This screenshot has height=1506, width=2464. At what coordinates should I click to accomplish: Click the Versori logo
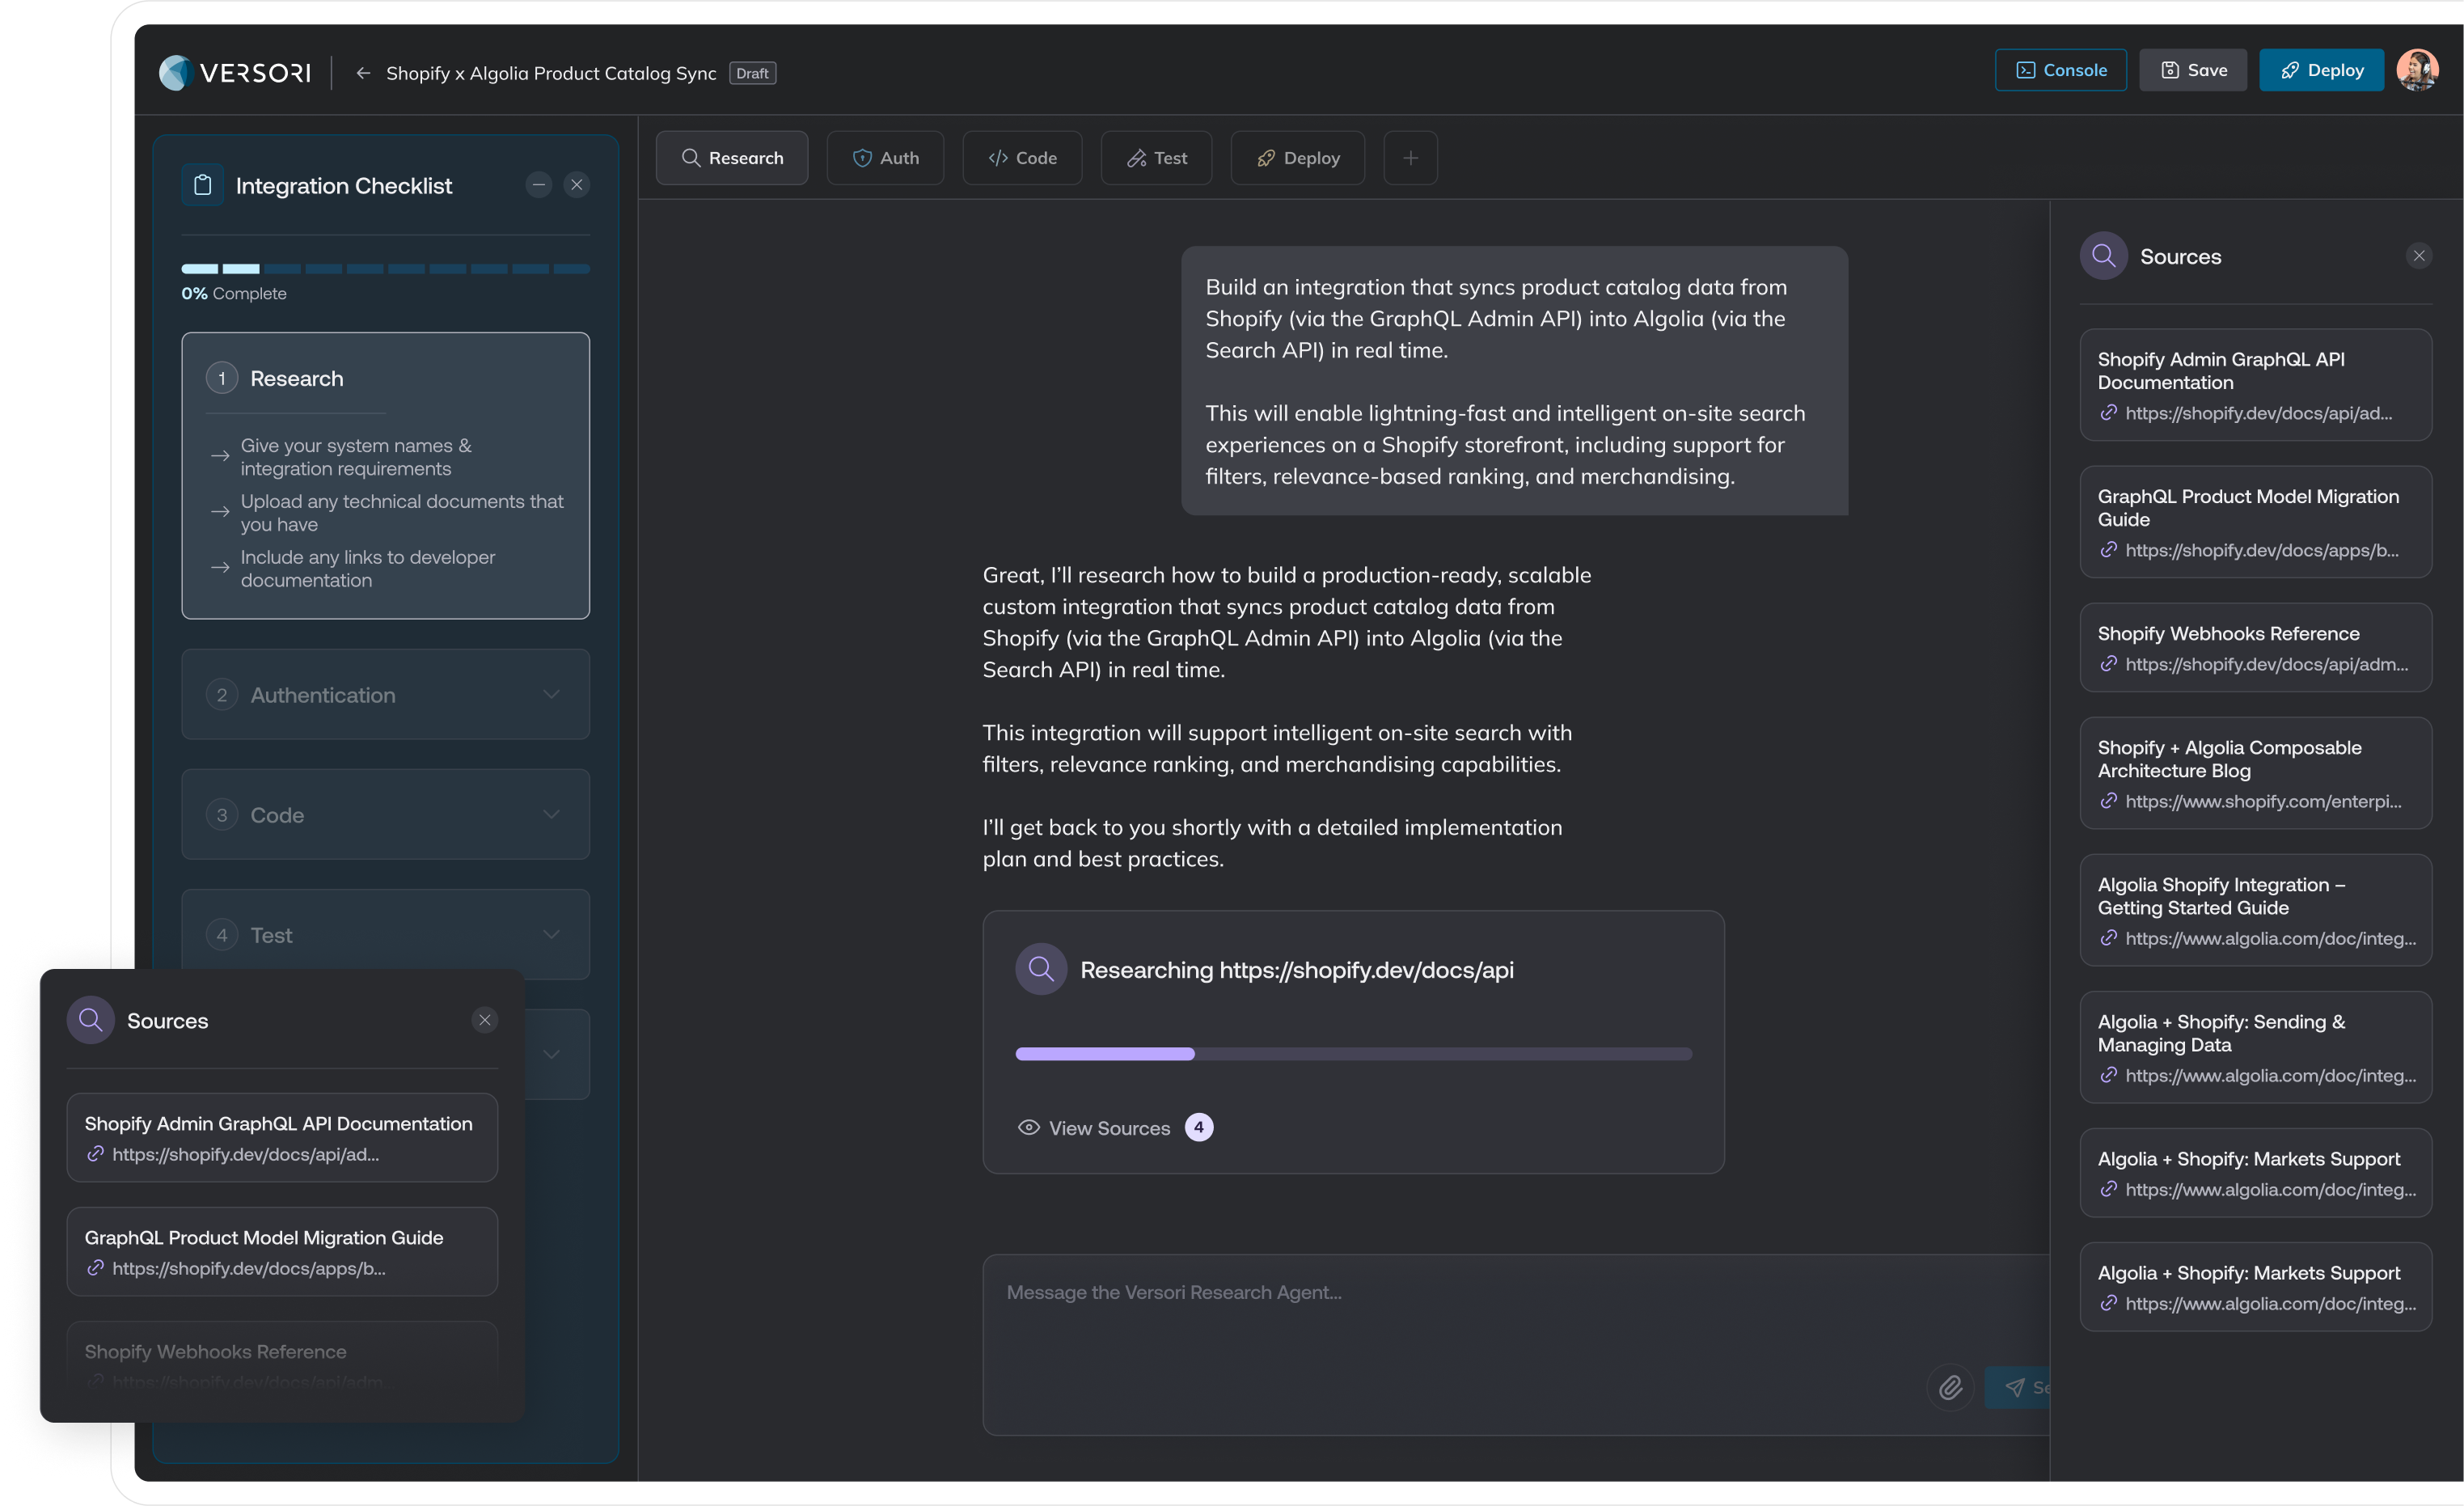[x=235, y=72]
